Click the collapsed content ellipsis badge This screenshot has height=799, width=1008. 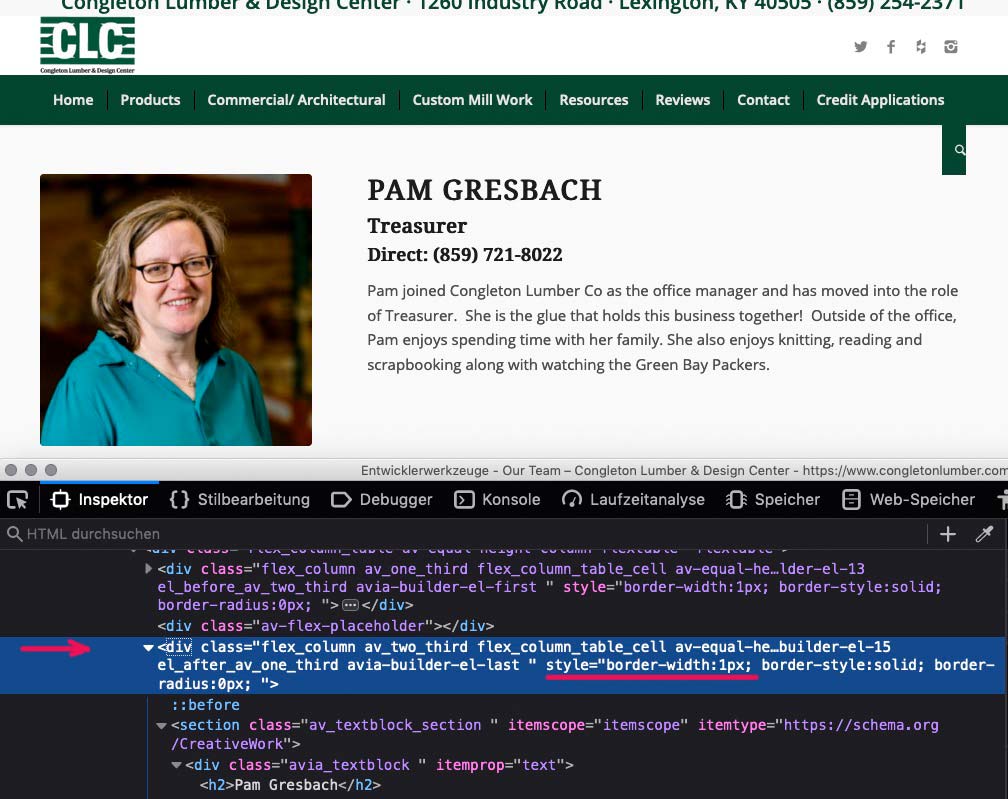click(x=350, y=605)
